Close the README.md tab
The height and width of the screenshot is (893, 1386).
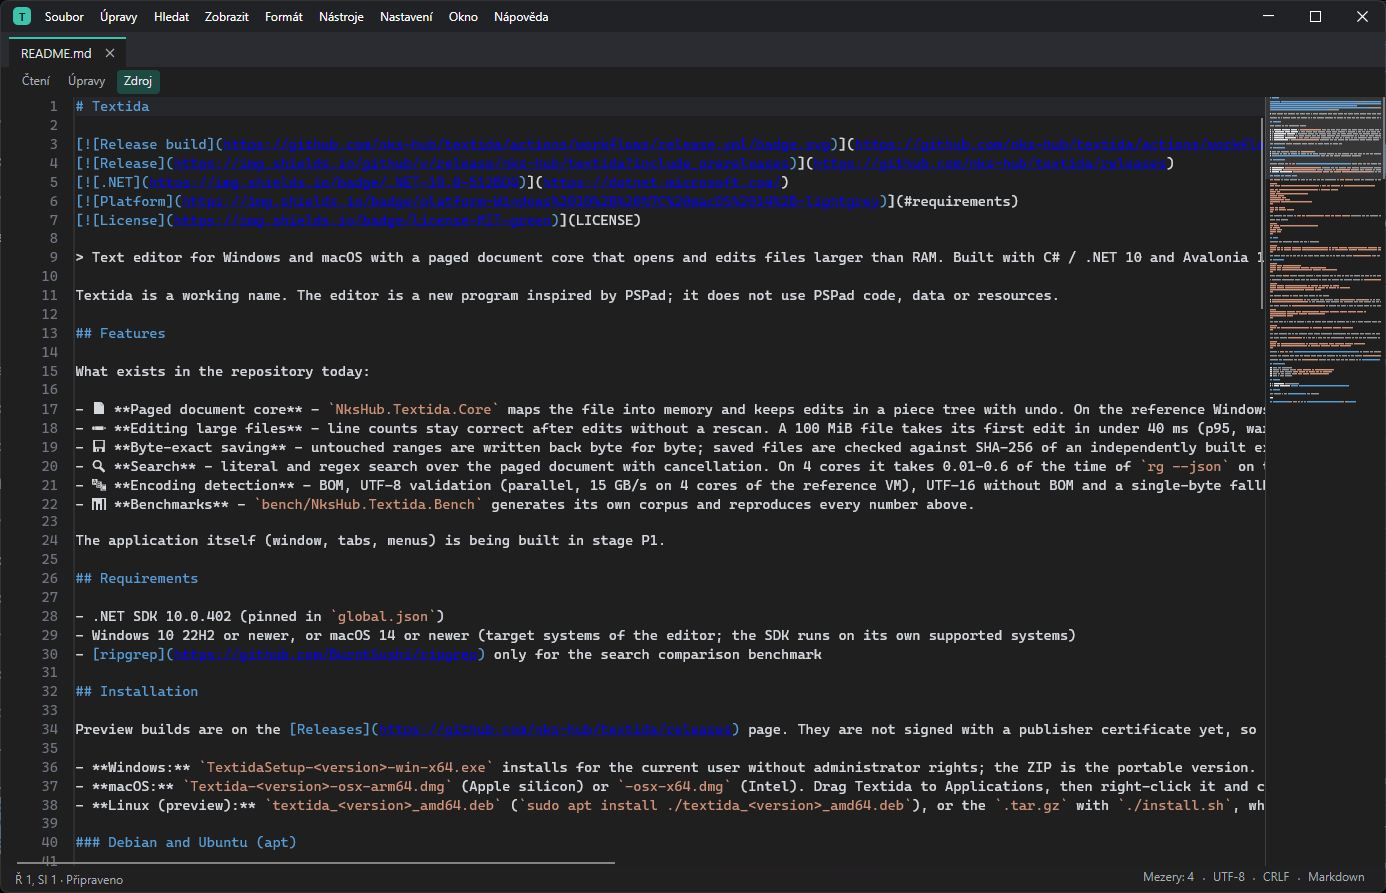[110, 53]
